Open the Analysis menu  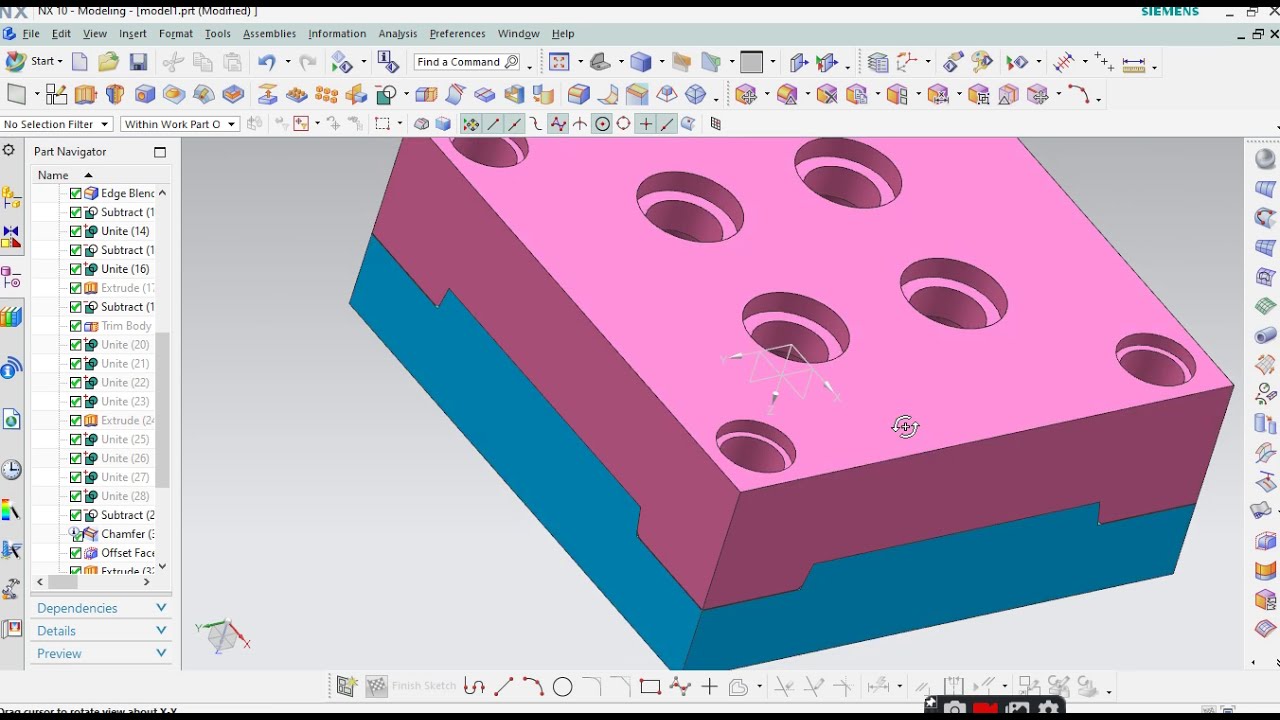[398, 34]
